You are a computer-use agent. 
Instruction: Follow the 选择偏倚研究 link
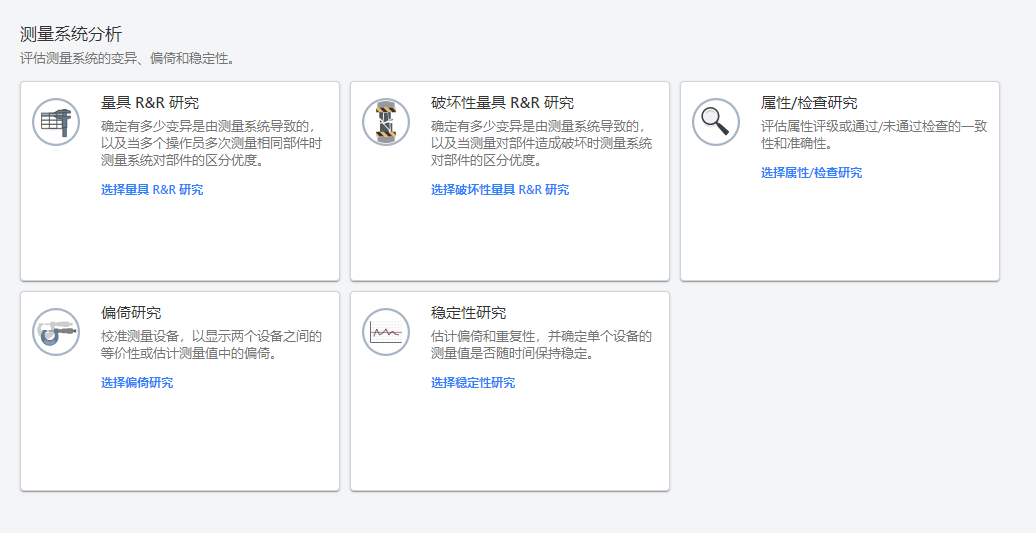pyautogui.click(x=137, y=383)
